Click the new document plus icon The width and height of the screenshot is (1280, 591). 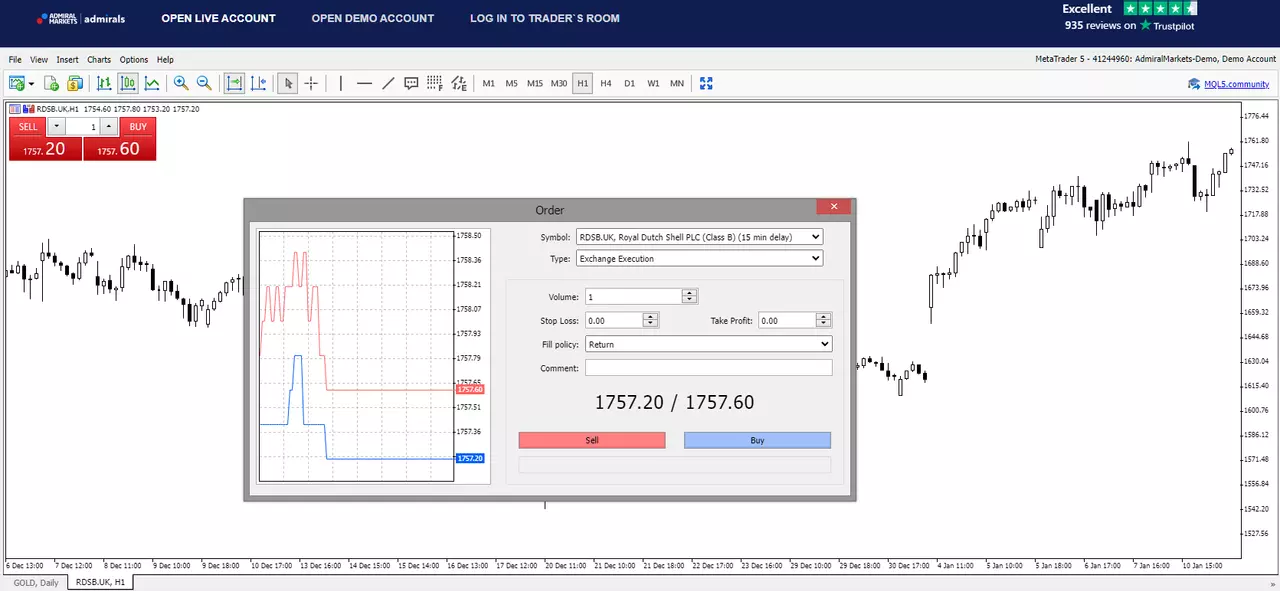click(x=52, y=84)
